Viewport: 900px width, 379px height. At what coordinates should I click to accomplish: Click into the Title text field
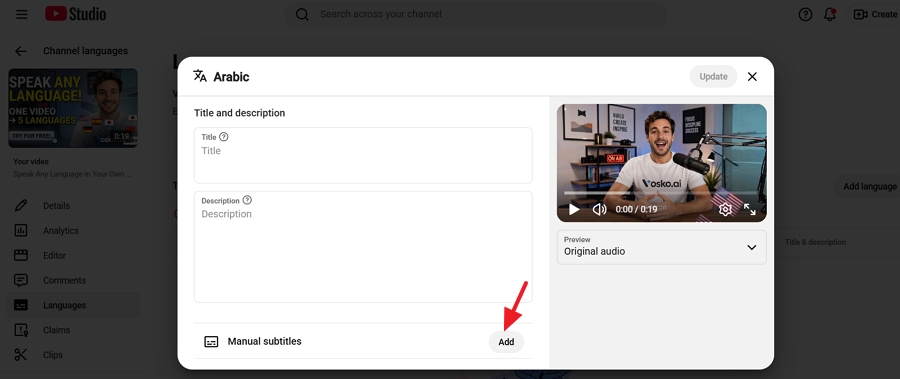(x=363, y=156)
